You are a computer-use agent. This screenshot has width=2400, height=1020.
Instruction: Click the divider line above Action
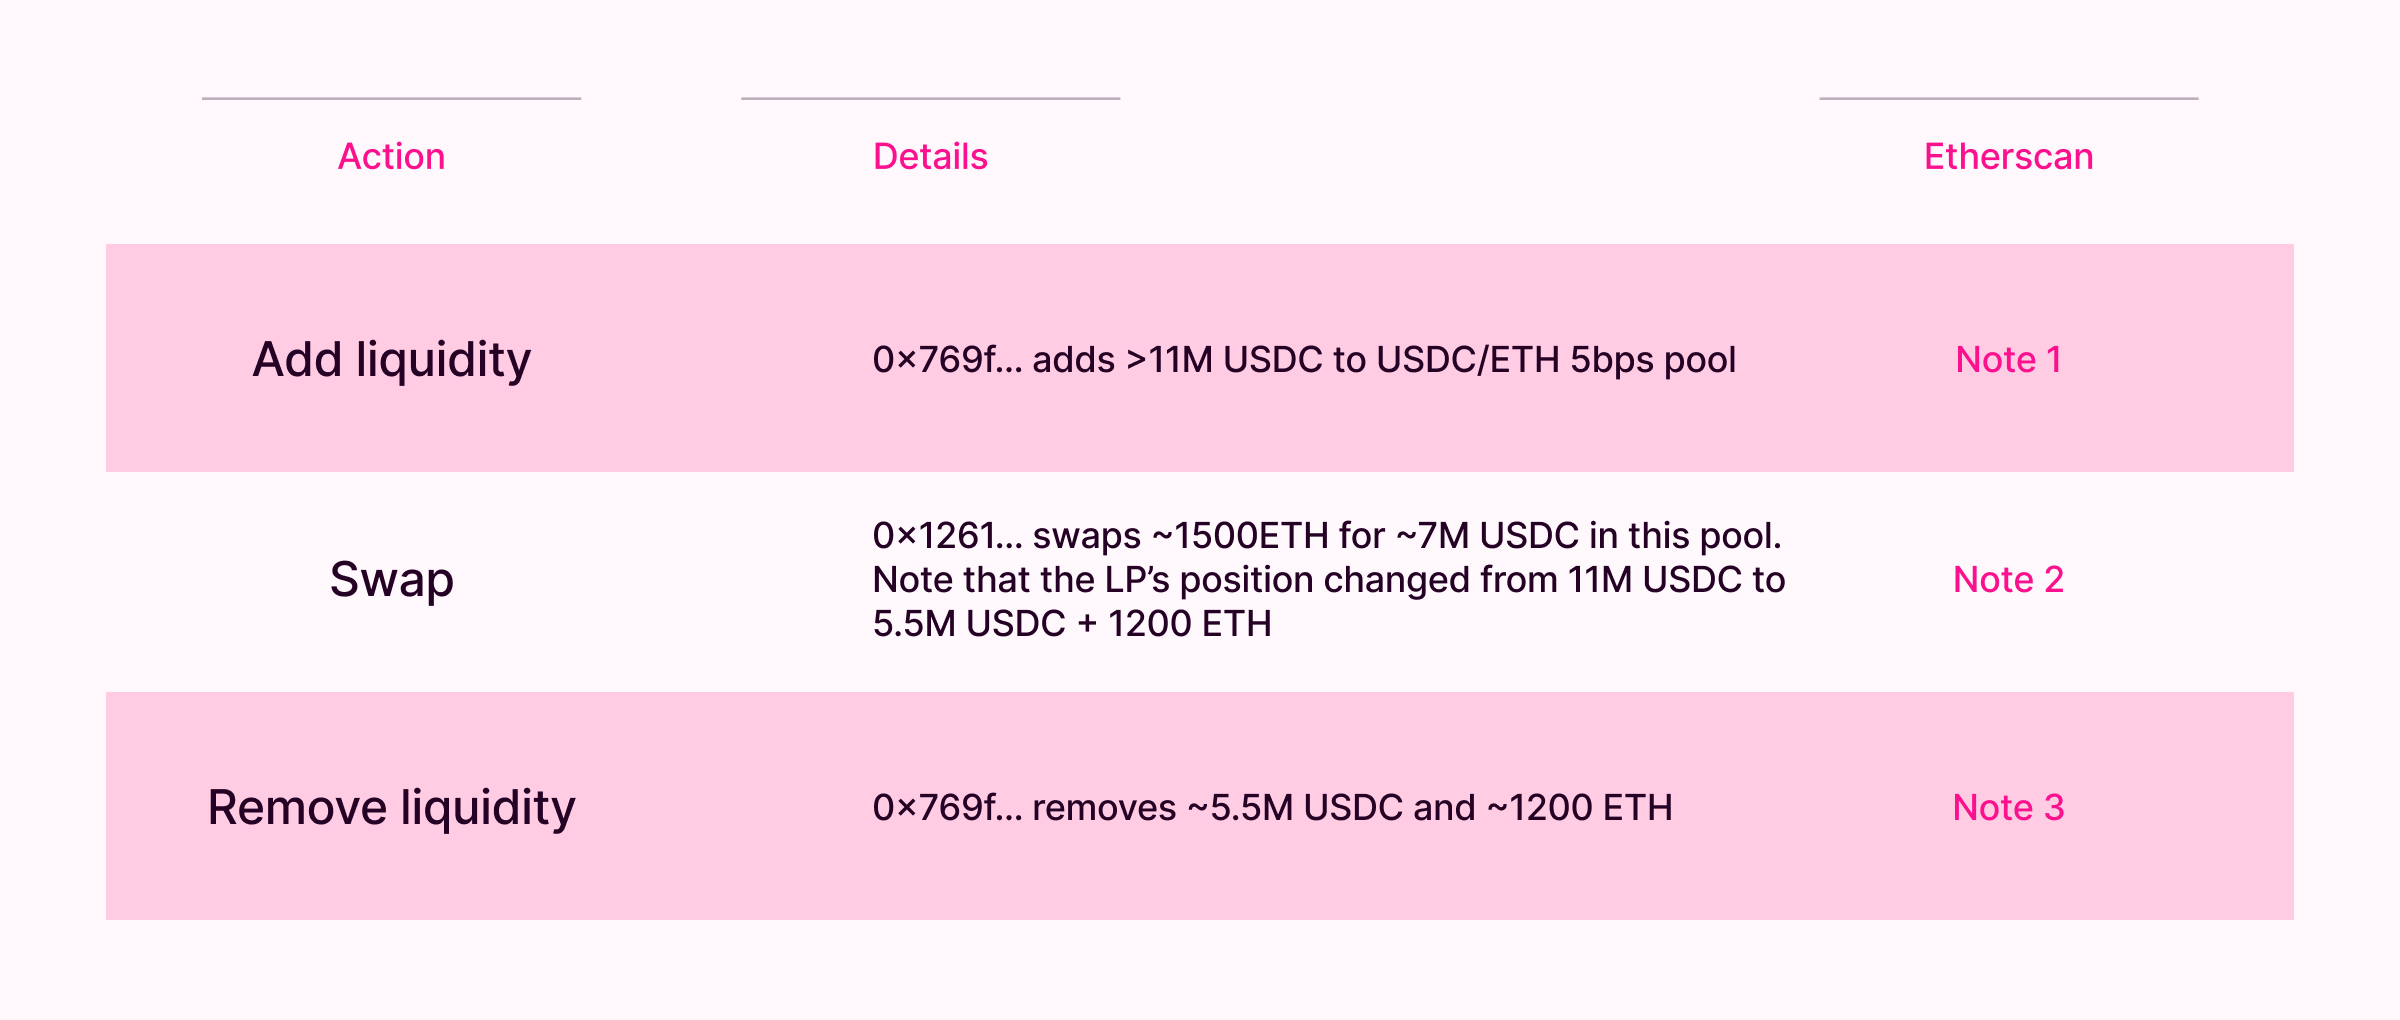(x=391, y=98)
